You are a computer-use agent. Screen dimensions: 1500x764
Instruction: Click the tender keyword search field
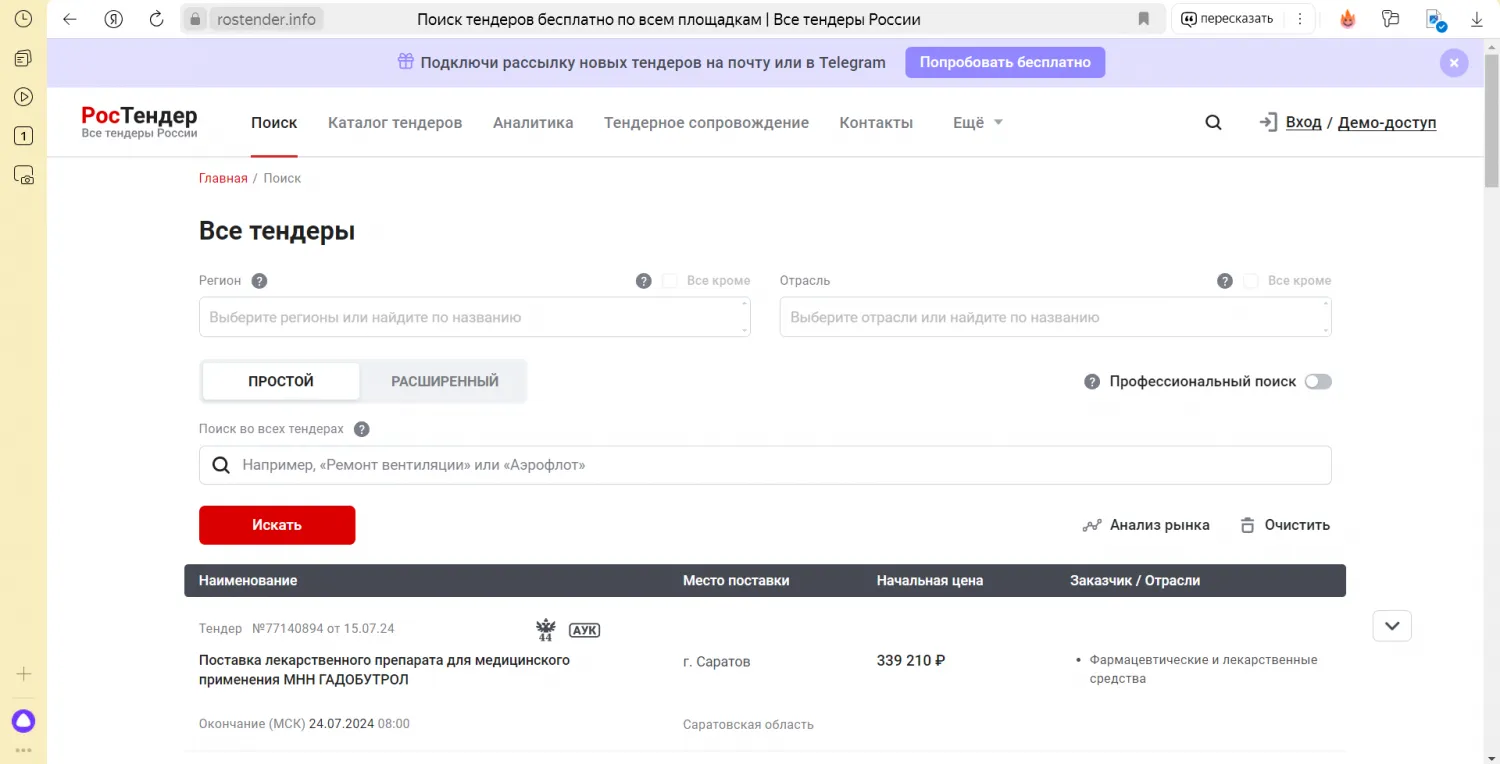(x=780, y=465)
